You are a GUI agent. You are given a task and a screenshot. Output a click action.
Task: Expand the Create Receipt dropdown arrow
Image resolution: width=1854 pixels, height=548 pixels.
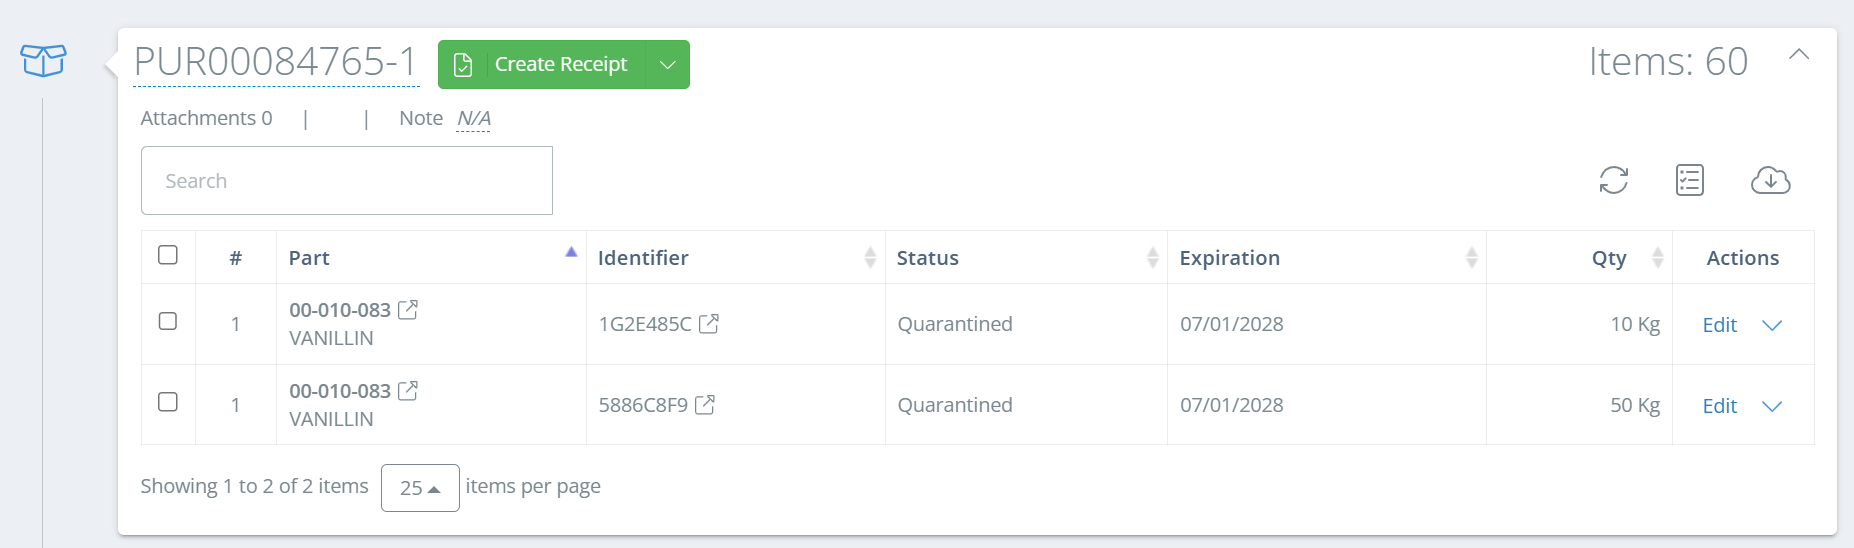tap(668, 64)
